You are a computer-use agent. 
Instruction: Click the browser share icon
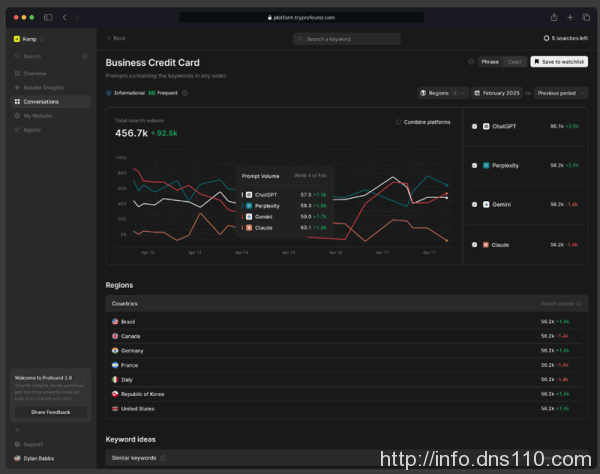point(553,17)
